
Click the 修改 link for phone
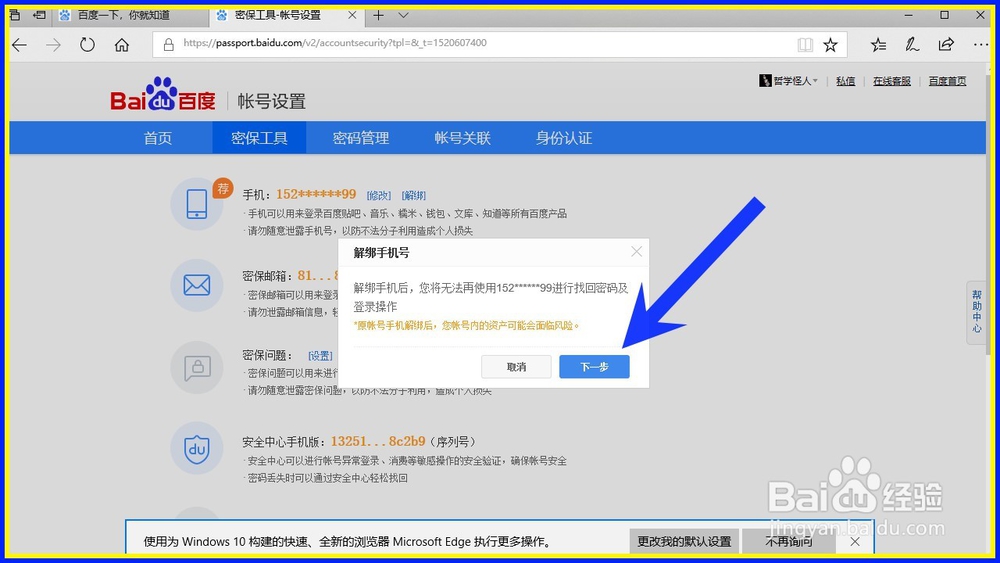click(x=379, y=195)
